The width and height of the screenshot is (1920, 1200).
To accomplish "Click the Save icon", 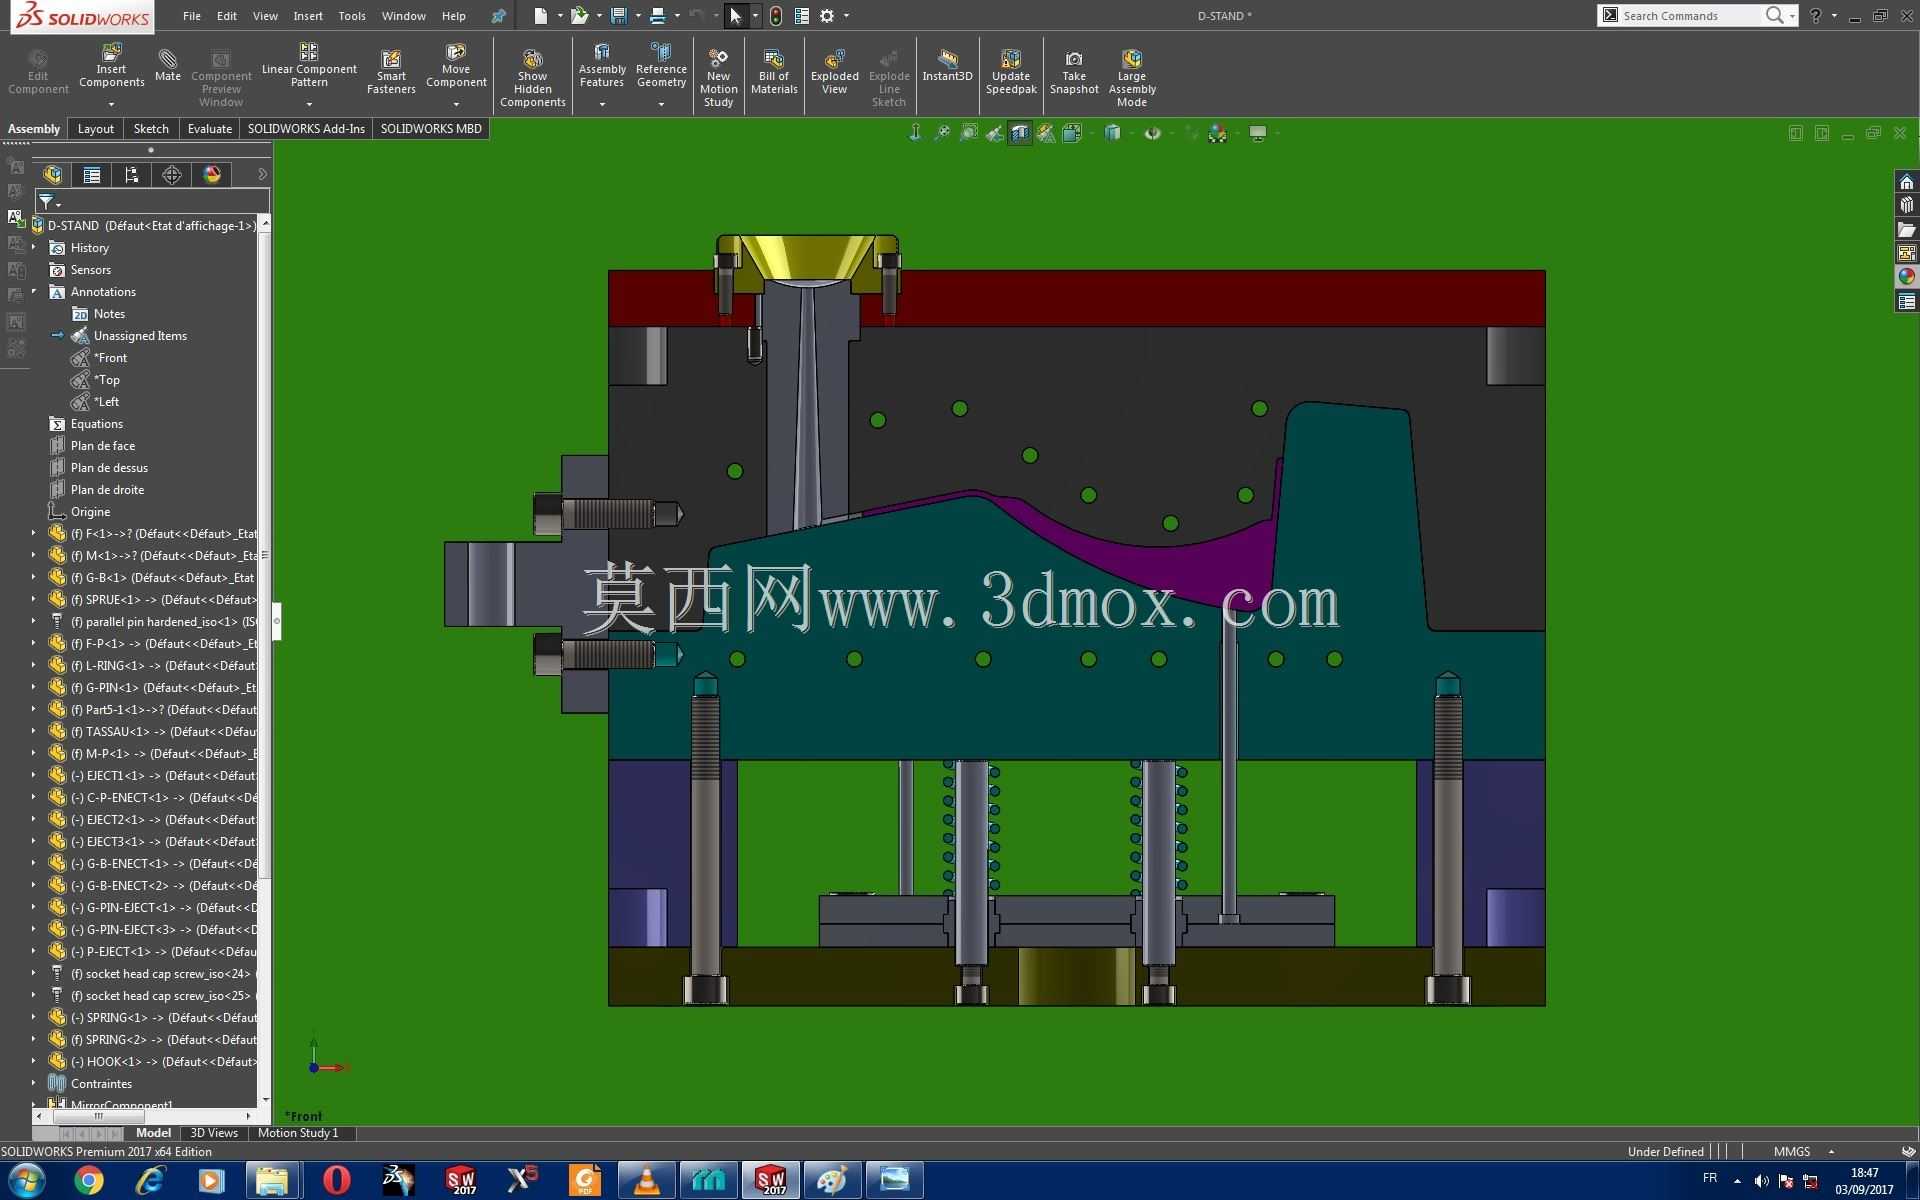I will coord(619,16).
